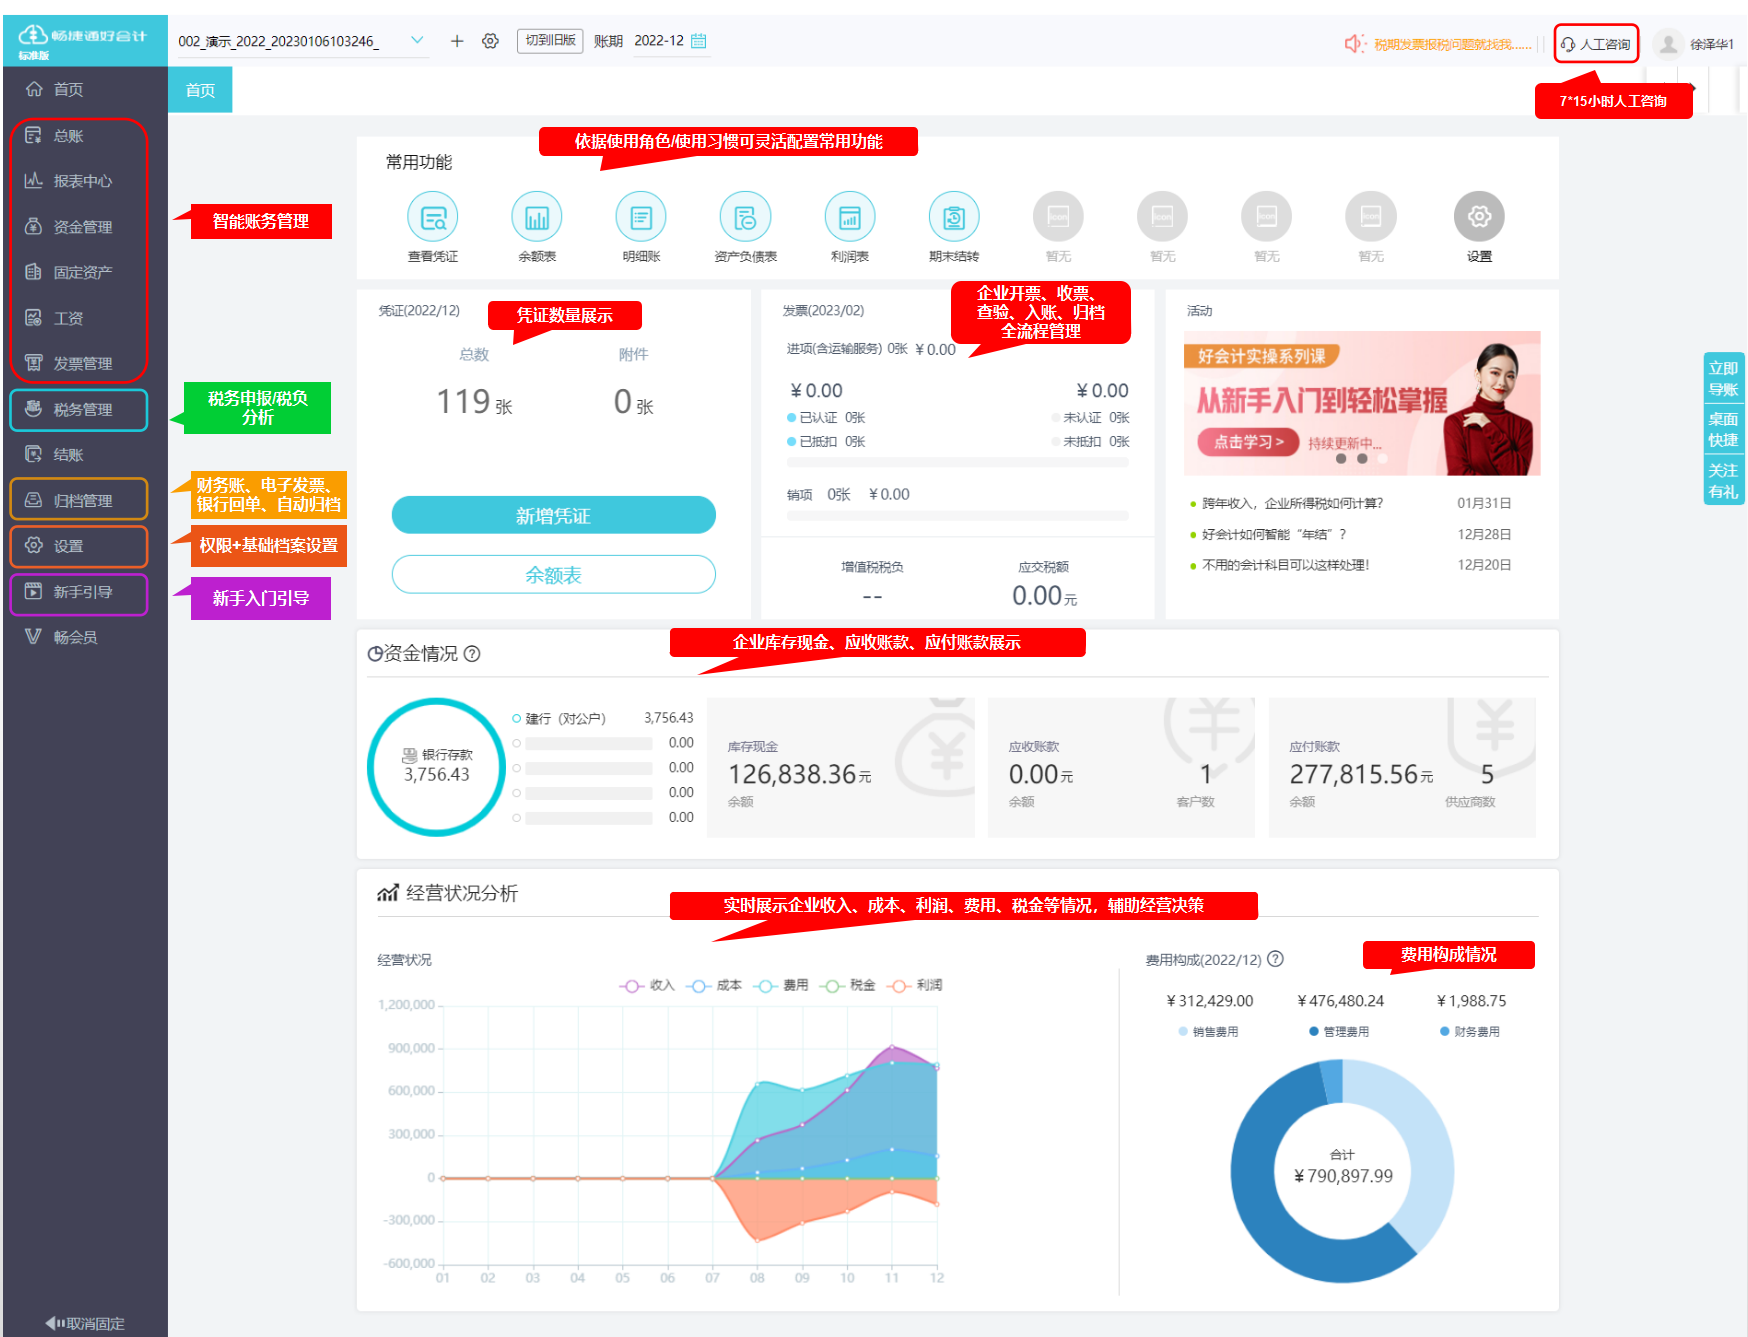Click the 新增凭证 button

[x=553, y=516]
